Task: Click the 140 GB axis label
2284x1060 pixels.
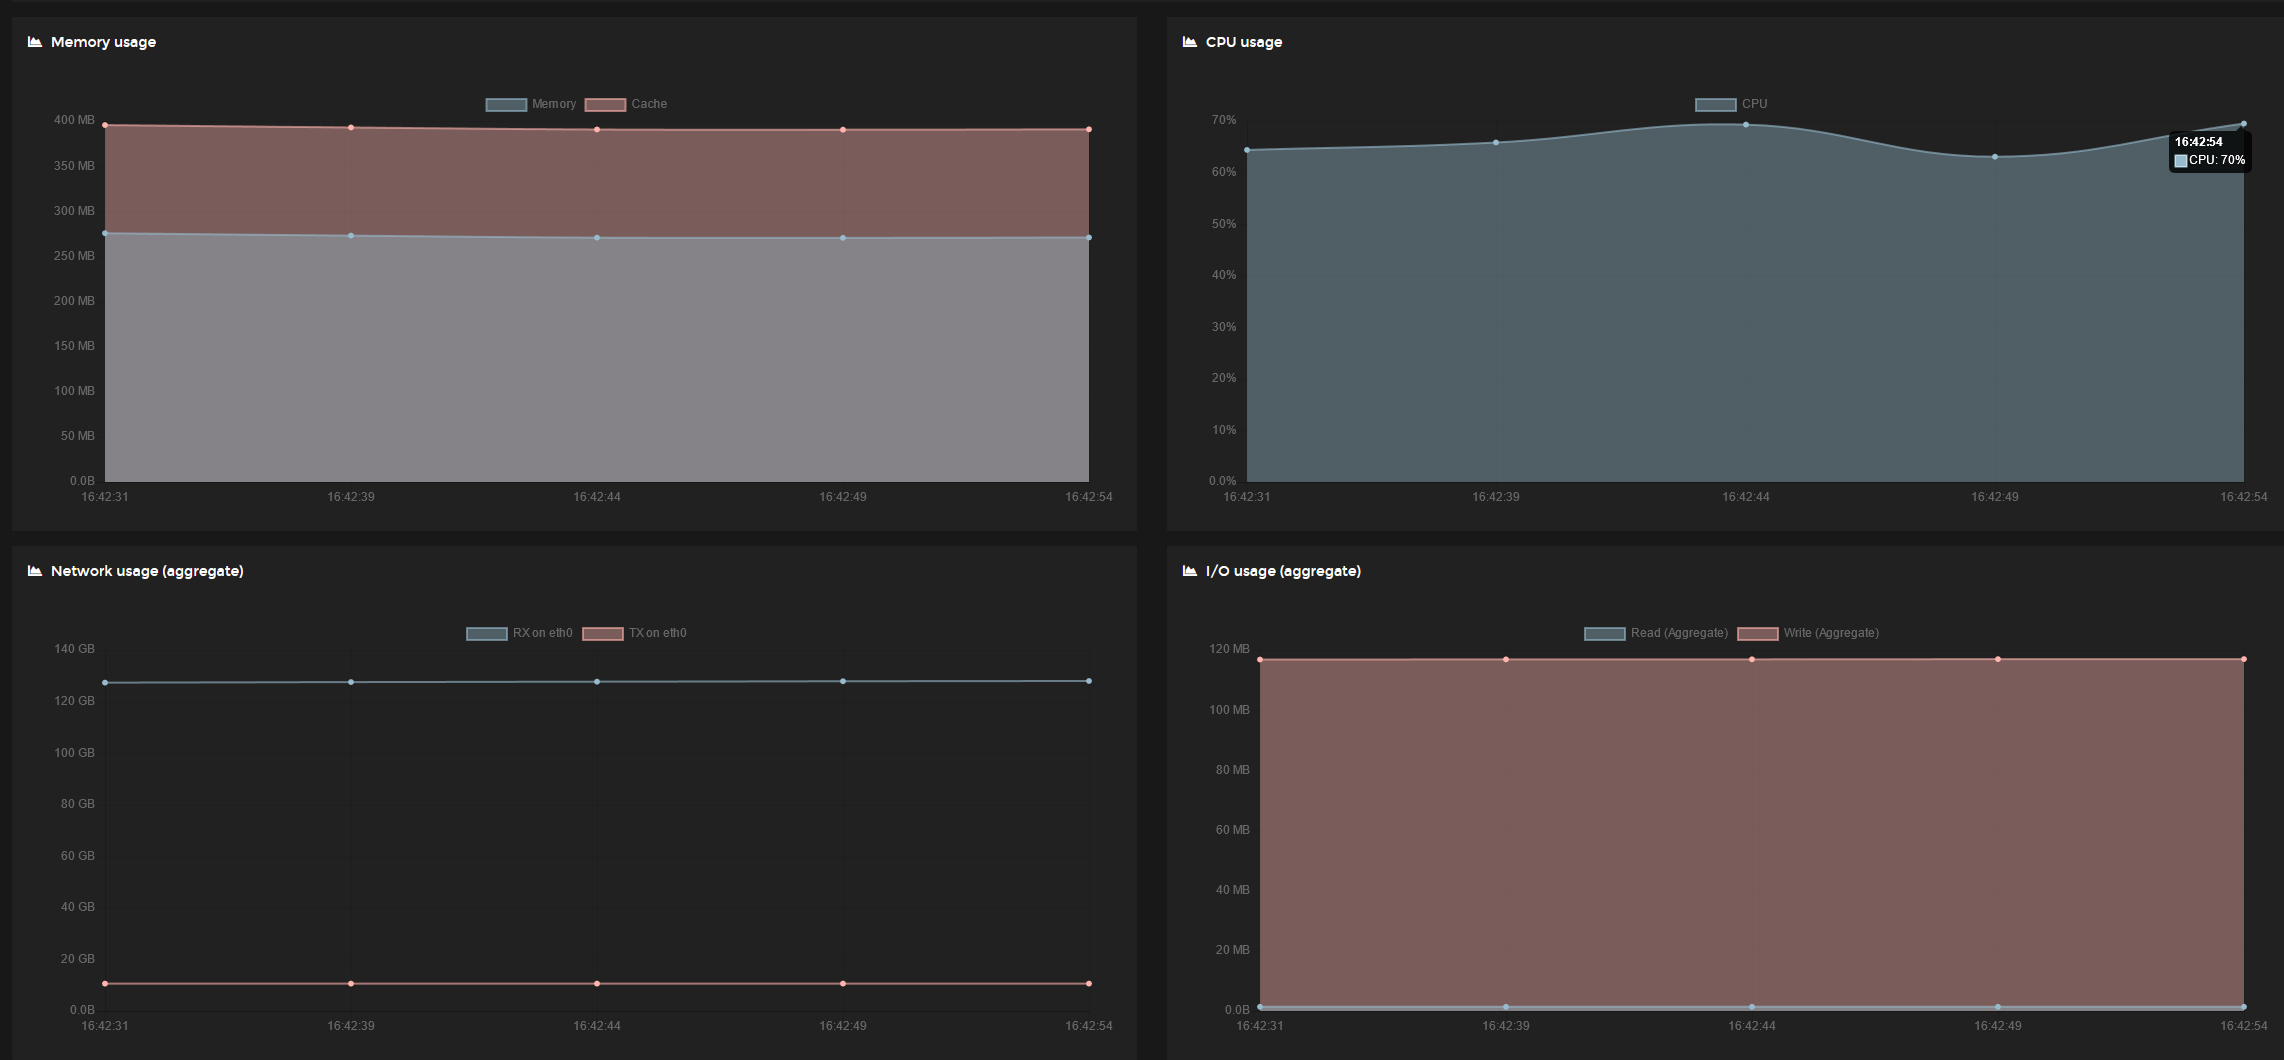Action: coord(74,649)
